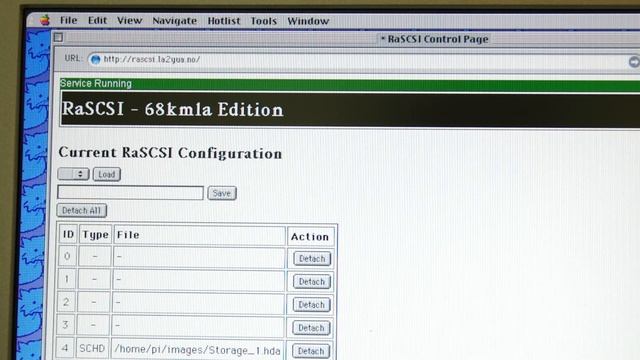Click Detach button for ID 3
The width and height of the screenshot is (640, 360).
click(311, 328)
